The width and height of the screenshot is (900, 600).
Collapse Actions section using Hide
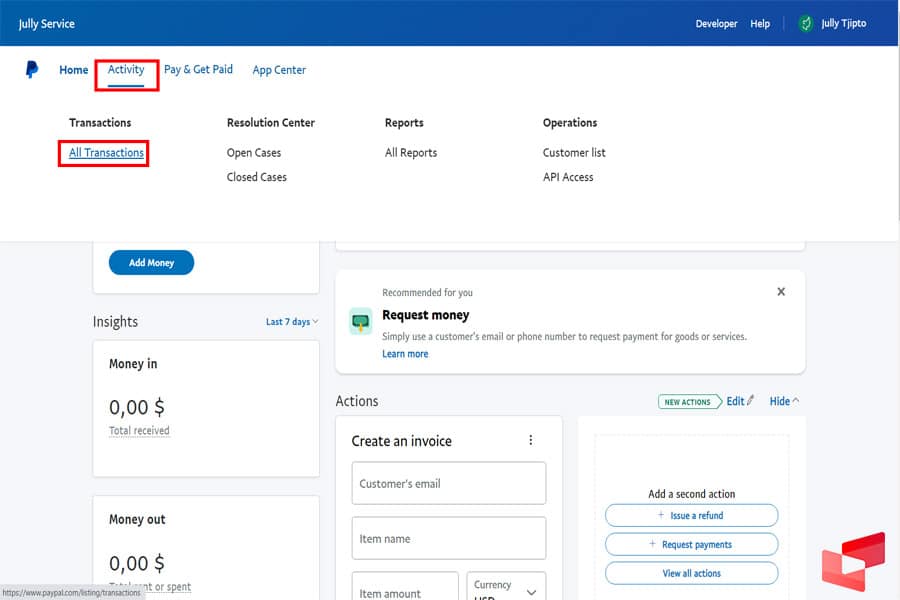point(784,401)
